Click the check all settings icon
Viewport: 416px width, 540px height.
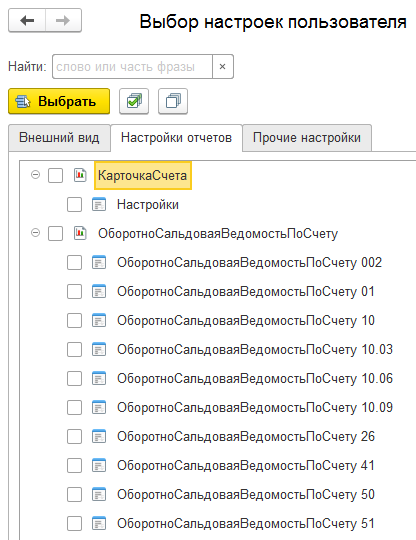(134, 101)
